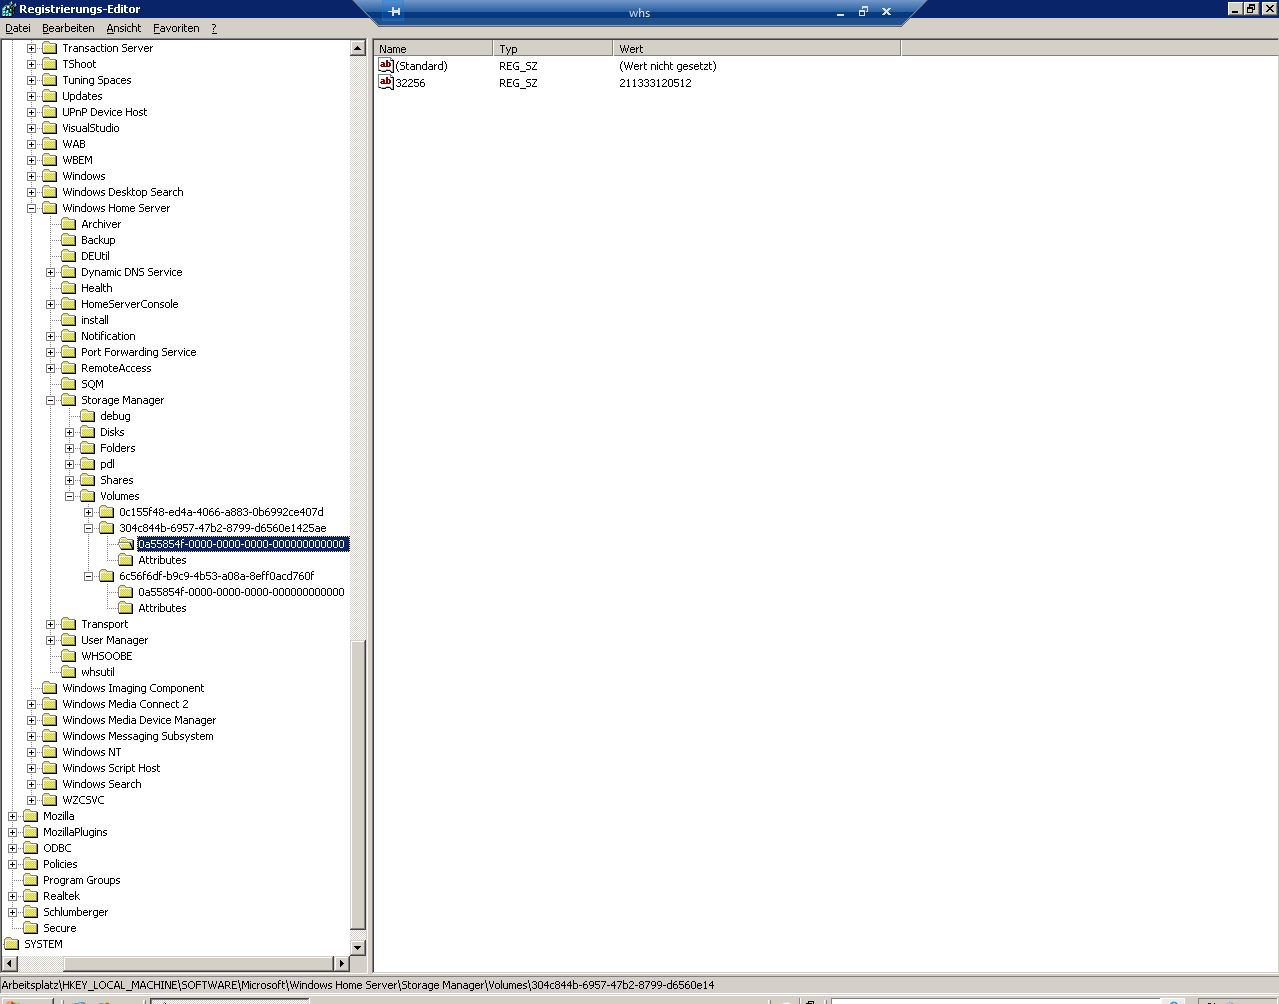The image size is (1279, 1004).
Task: Select the RemoteAccess key
Action: pos(116,368)
